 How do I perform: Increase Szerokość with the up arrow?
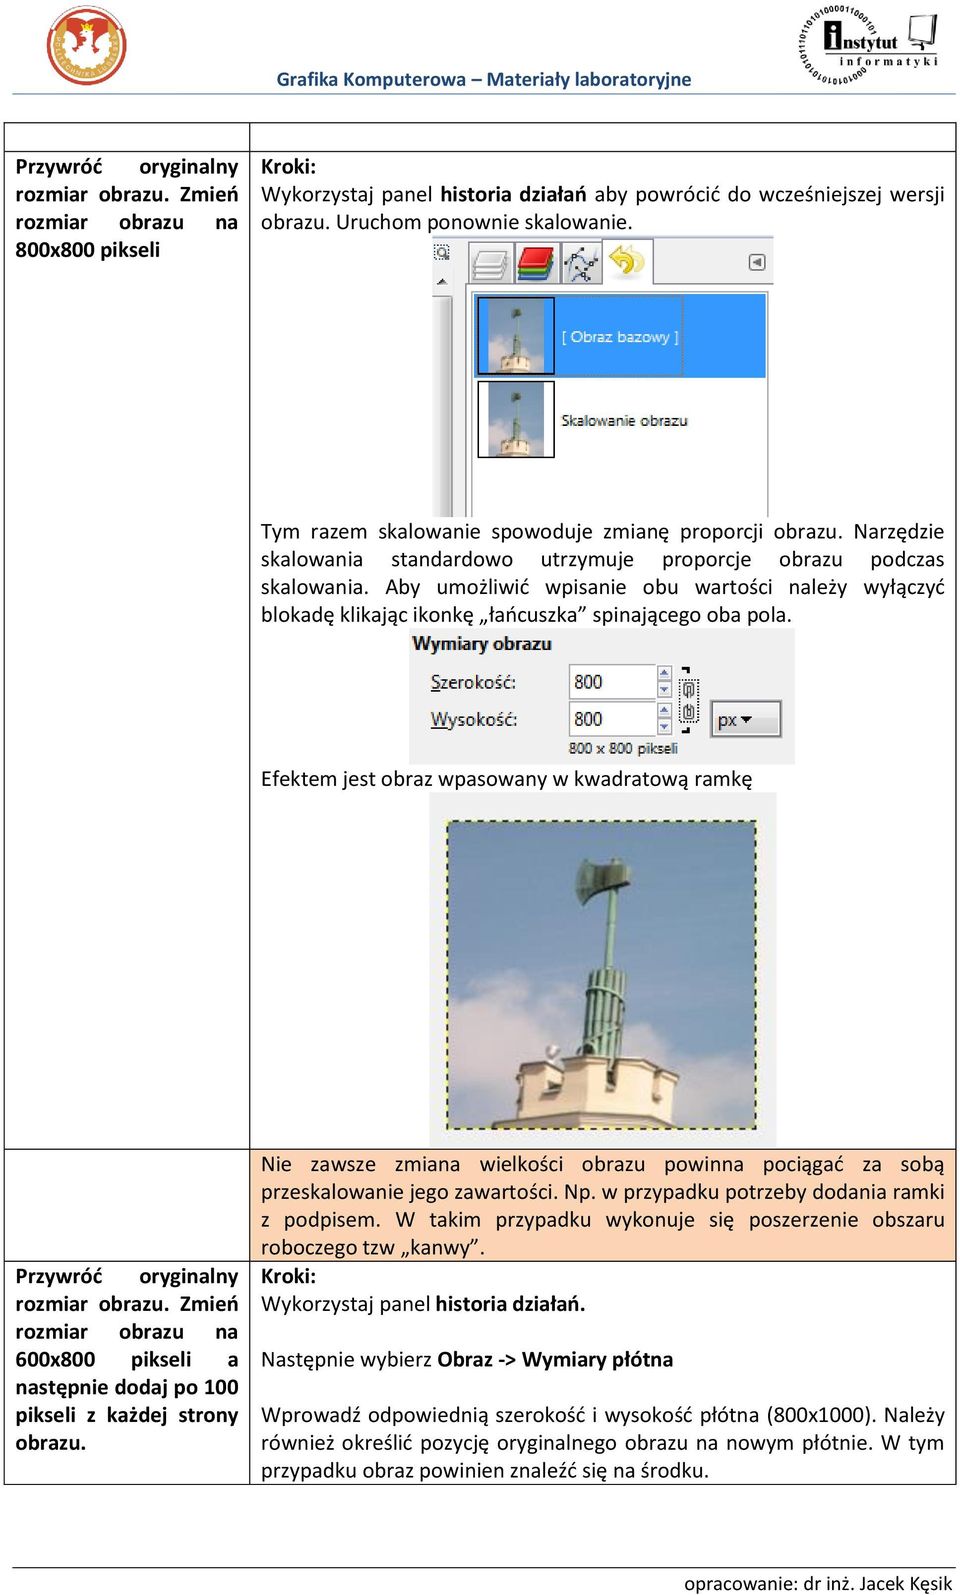coord(664,674)
